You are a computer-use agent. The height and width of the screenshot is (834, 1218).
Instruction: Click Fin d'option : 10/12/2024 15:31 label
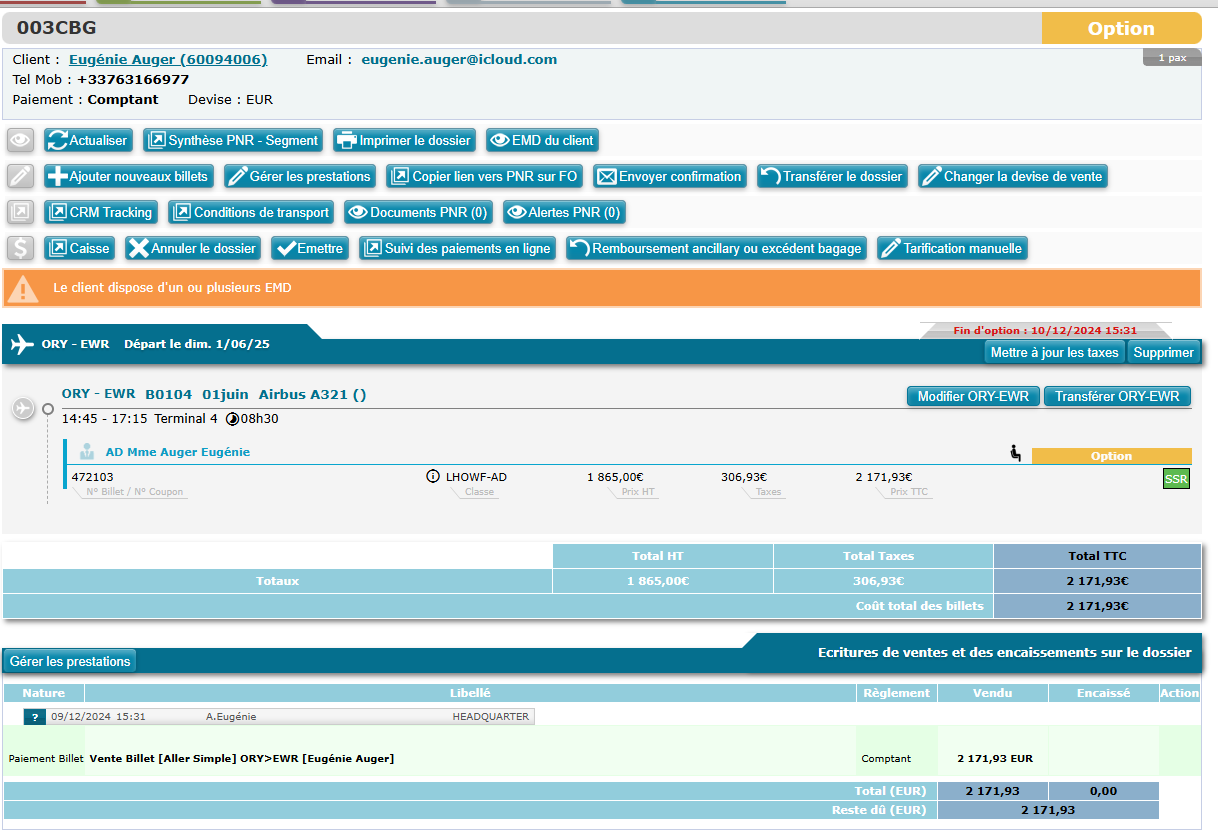click(1045, 330)
